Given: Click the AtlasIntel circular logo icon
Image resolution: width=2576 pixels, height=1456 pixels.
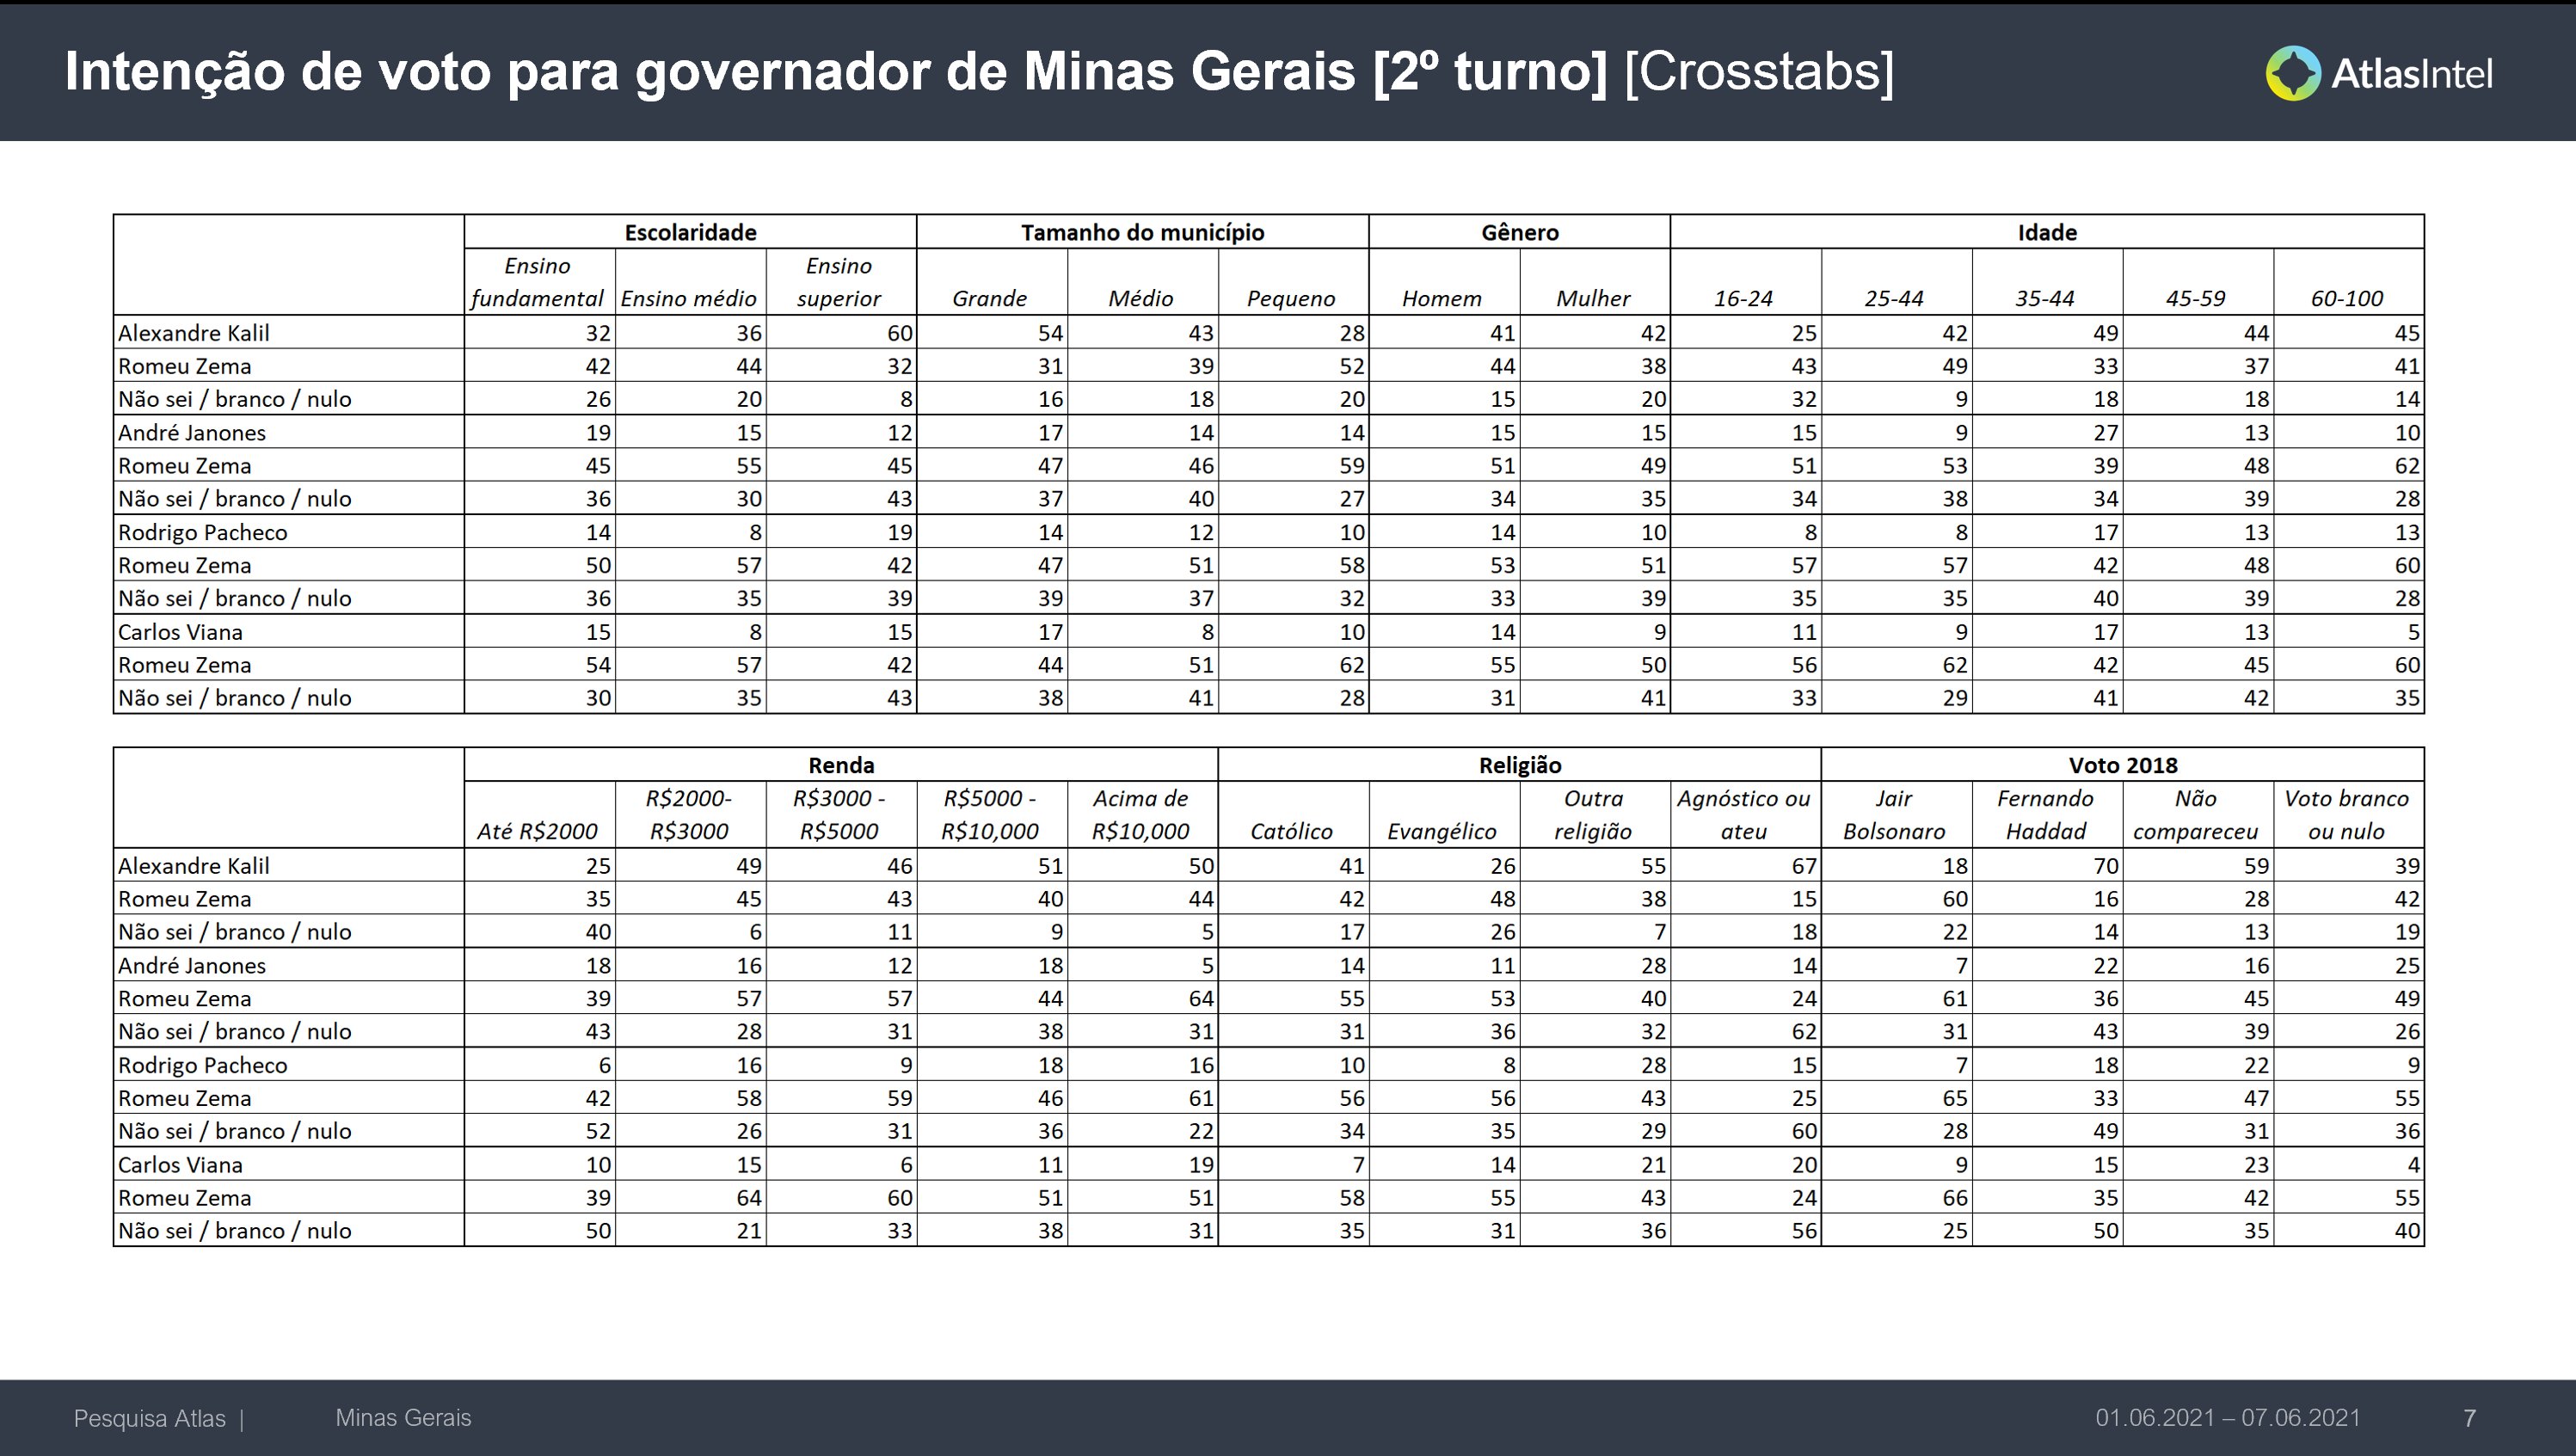Looking at the screenshot, I should (x=2293, y=73).
